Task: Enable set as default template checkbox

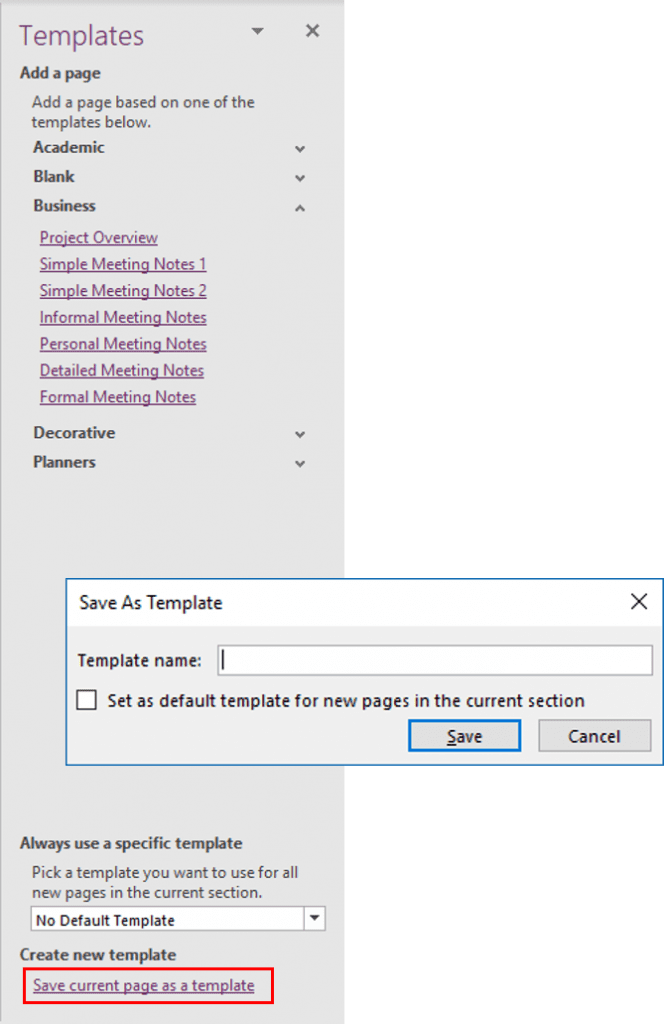Action: tap(87, 700)
